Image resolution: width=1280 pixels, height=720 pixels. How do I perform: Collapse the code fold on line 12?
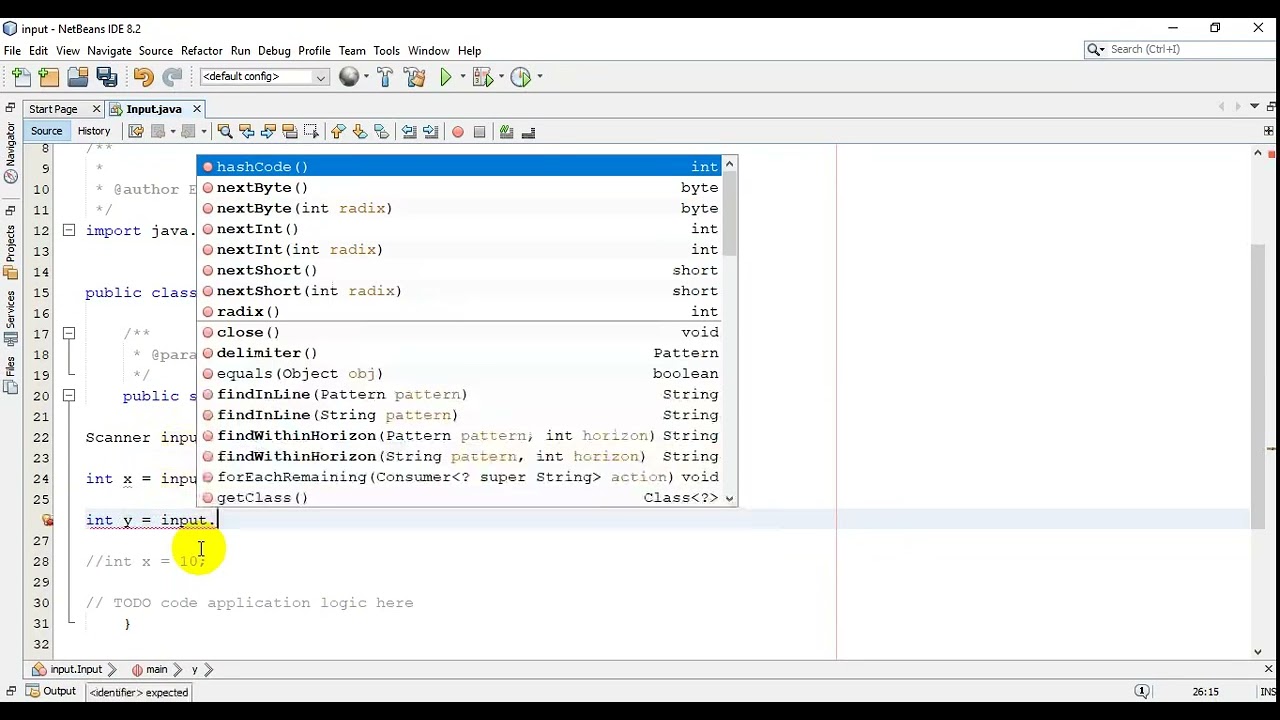point(69,231)
